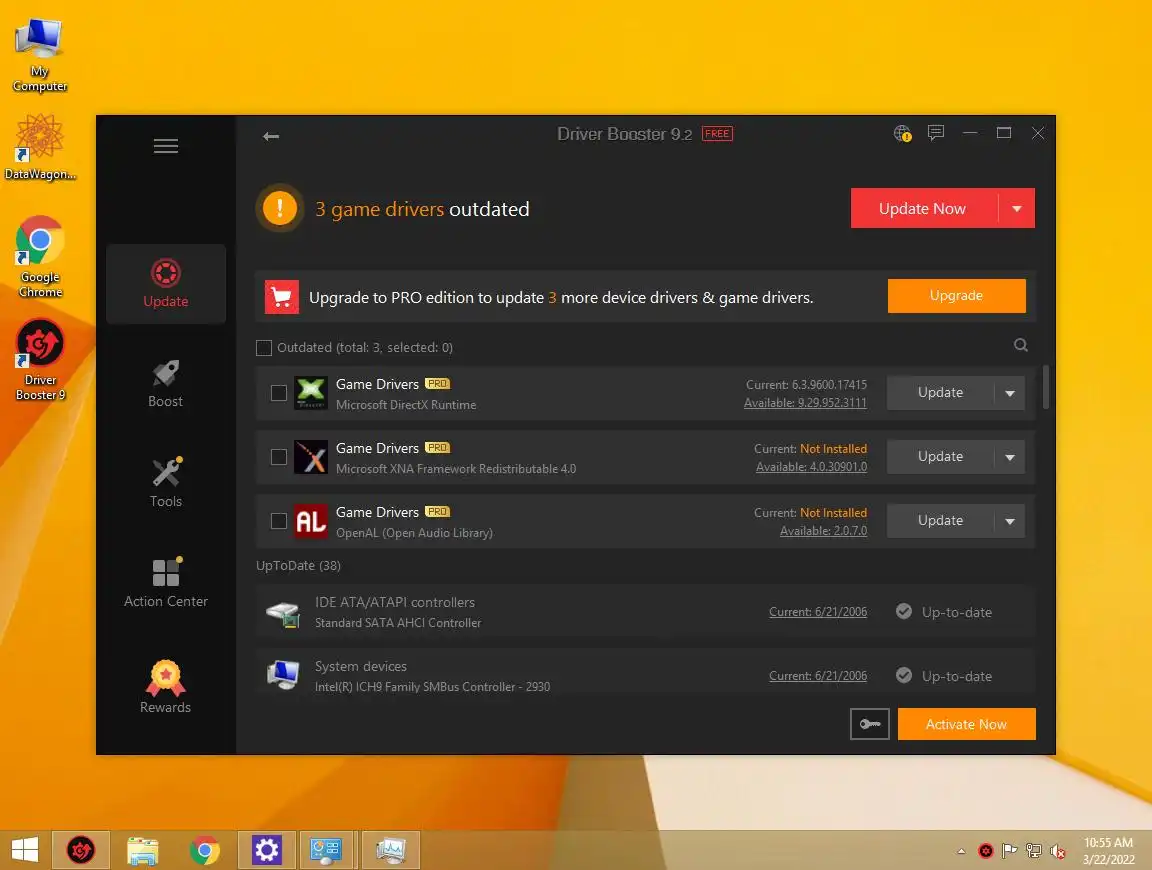The image size is (1152, 870).
Task: Open Current 6/21/2006 link for SMBus Controller
Action: 818,675
